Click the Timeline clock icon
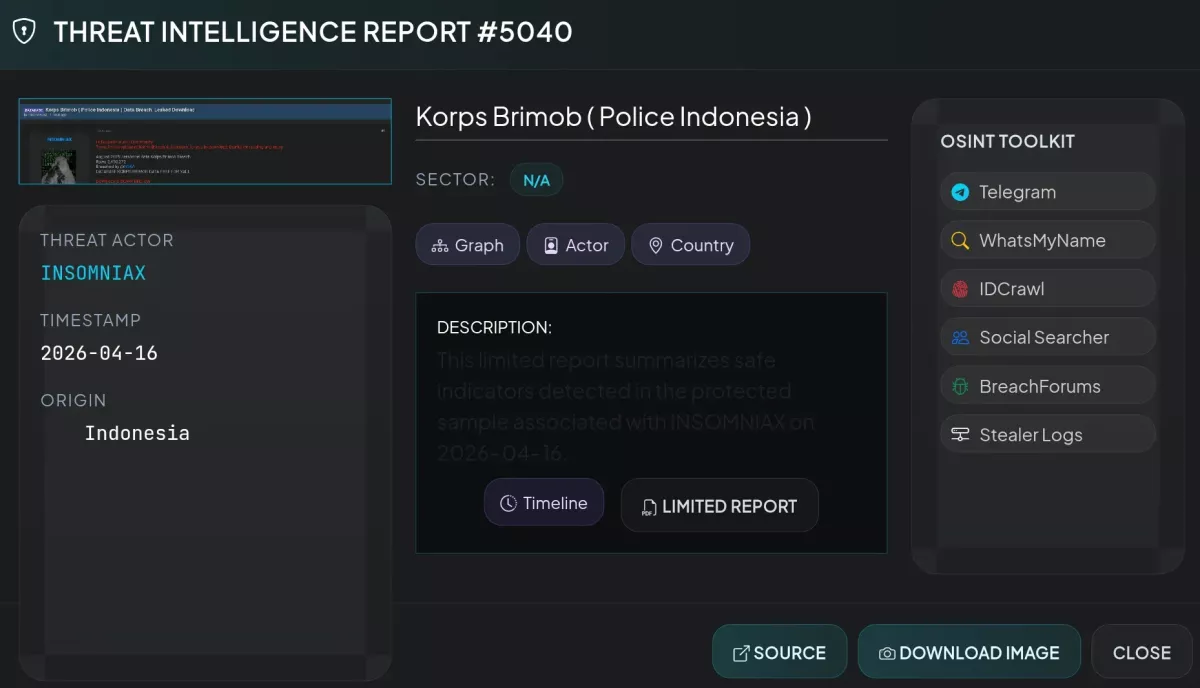This screenshot has width=1200, height=688. pyautogui.click(x=509, y=503)
